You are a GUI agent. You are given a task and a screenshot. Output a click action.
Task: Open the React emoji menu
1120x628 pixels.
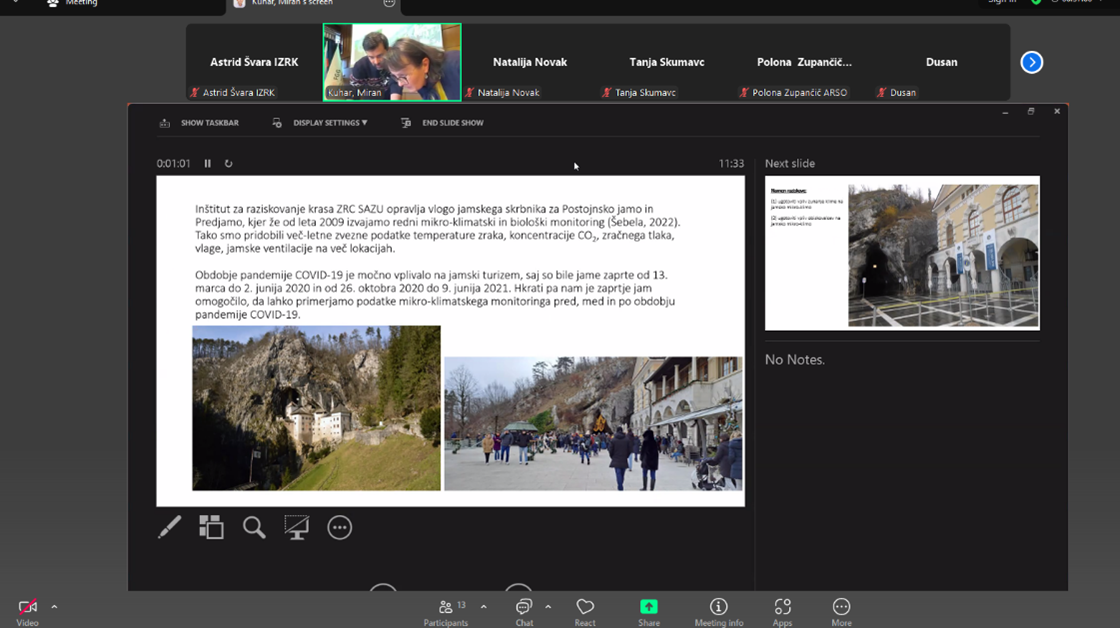pyautogui.click(x=585, y=611)
